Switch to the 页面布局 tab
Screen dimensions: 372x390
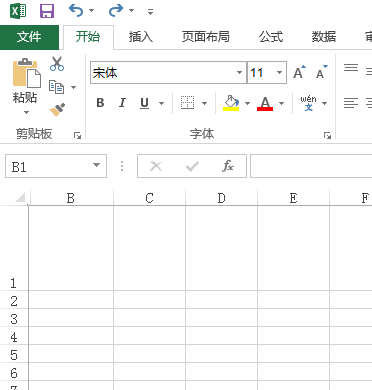[206, 37]
